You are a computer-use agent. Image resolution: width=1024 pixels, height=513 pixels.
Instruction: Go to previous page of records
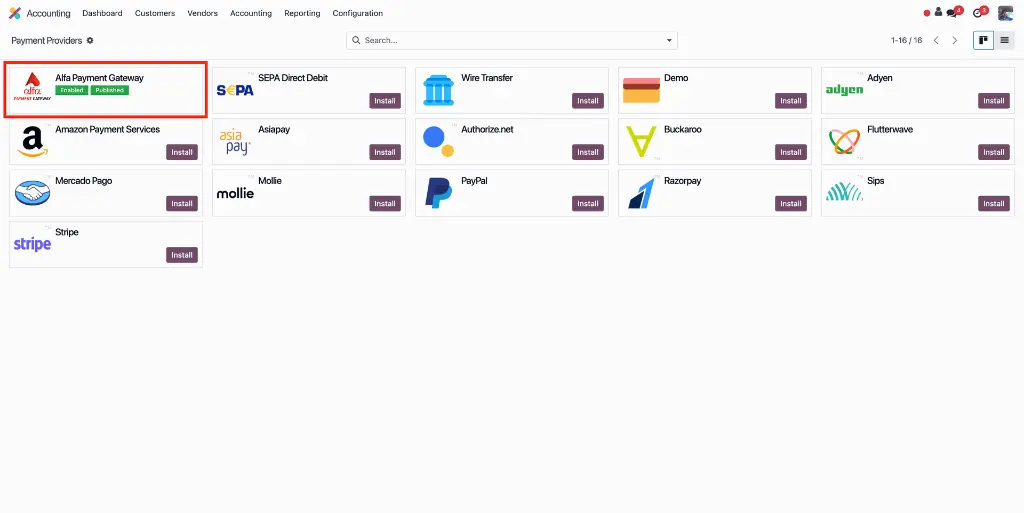(x=936, y=41)
